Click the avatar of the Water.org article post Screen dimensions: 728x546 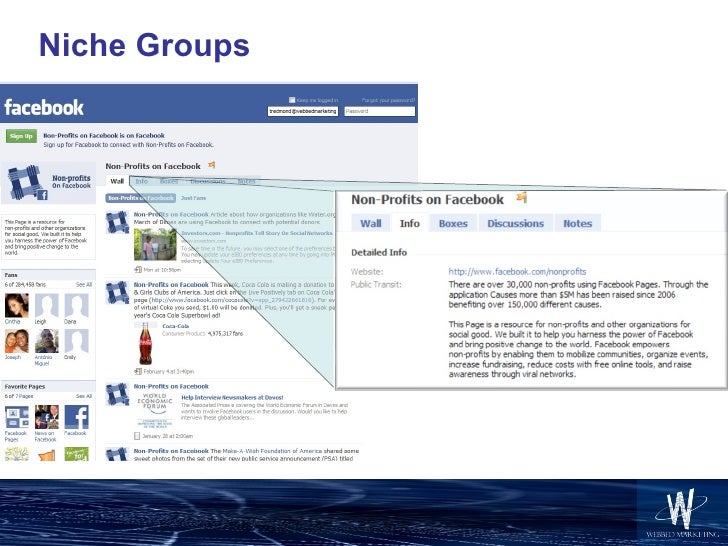pyautogui.click(x=117, y=222)
